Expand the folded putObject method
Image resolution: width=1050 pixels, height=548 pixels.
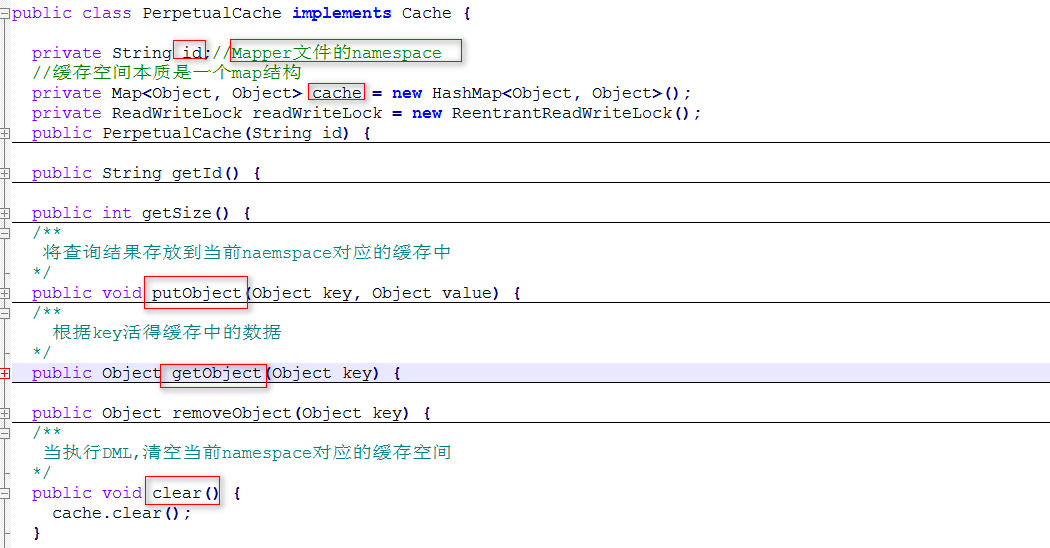pos(4,293)
